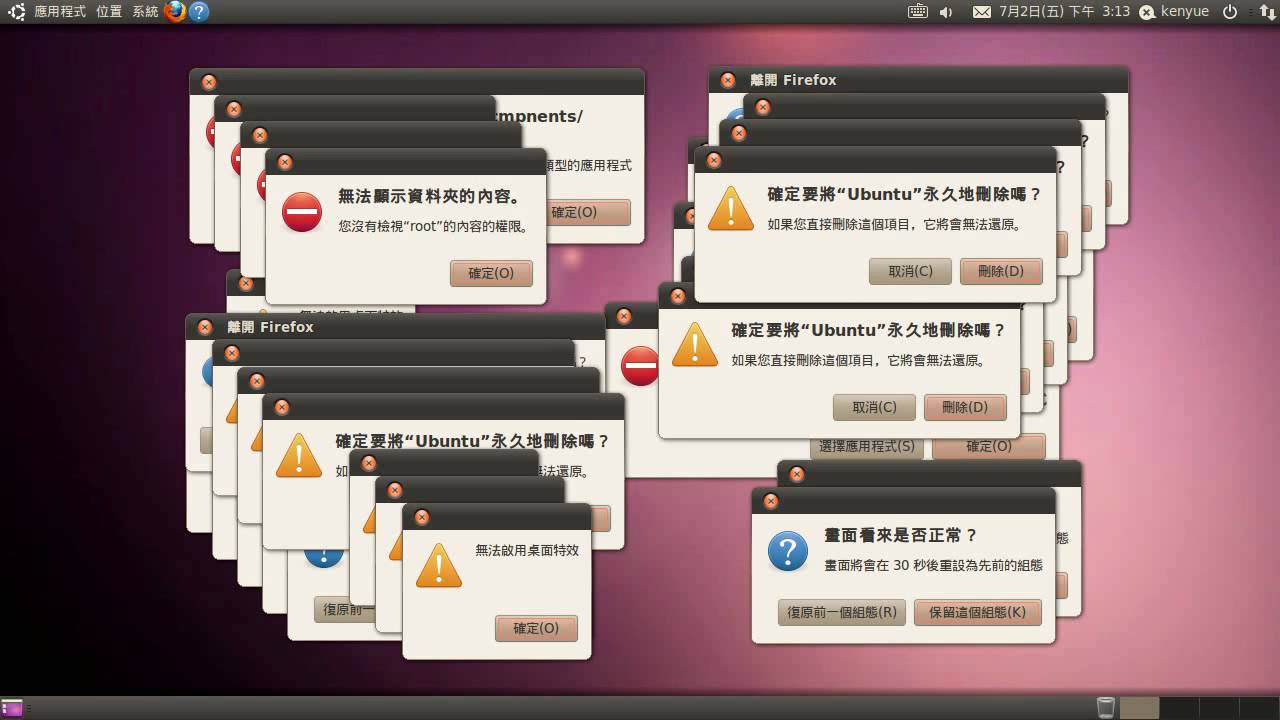Click the warning icon in 無法啟用桌面特效 dialog
Image resolution: width=1280 pixels, height=720 pixels.
pyautogui.click(x=438, y=566)
